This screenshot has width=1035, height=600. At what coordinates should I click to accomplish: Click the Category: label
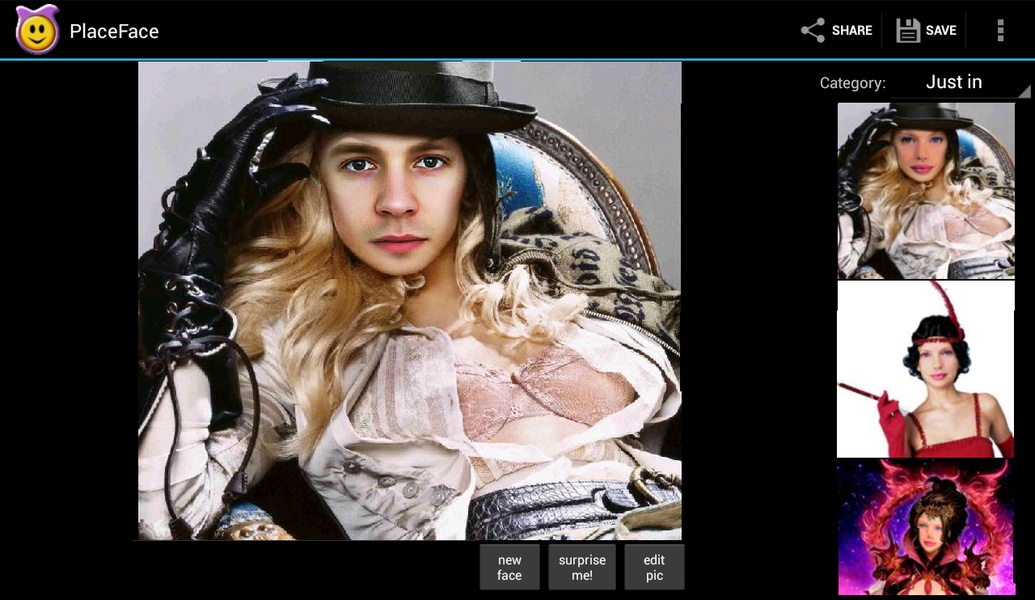[852, 83]
